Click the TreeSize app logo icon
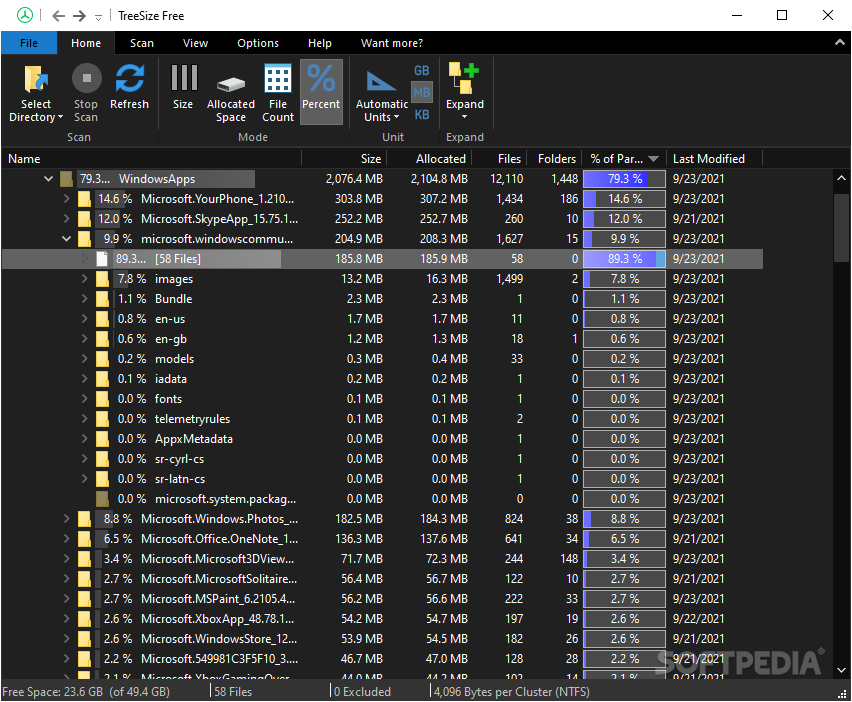 (25, 15)
